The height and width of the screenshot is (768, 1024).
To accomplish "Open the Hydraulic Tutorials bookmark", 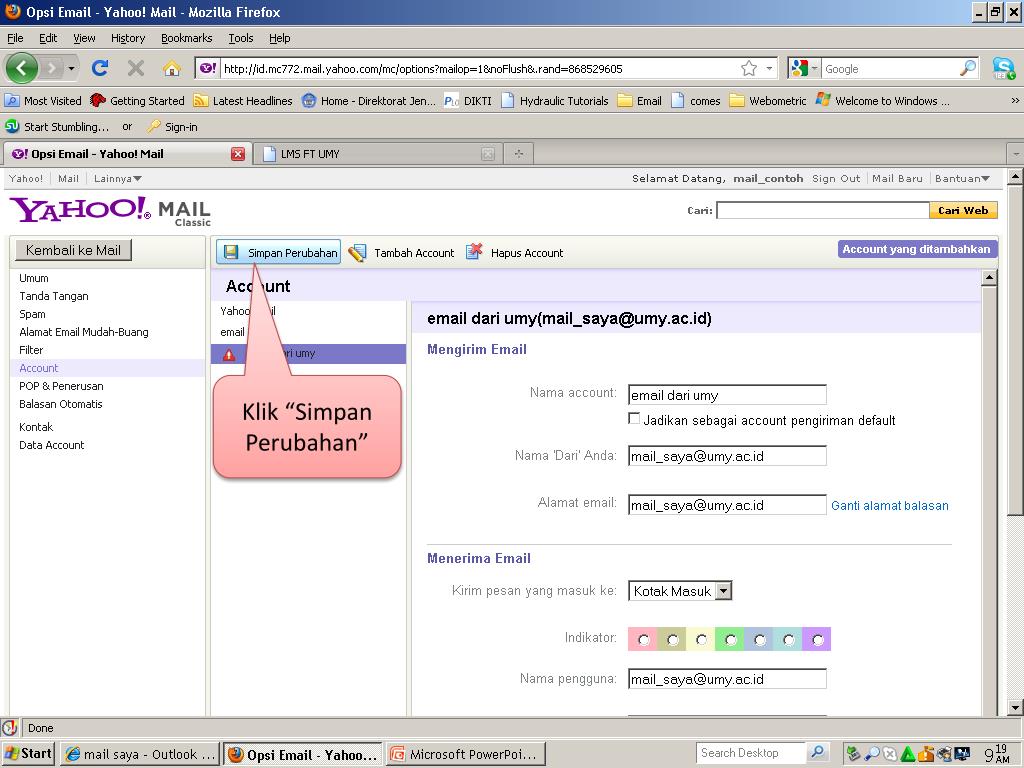I will click(x=554, y=101).
